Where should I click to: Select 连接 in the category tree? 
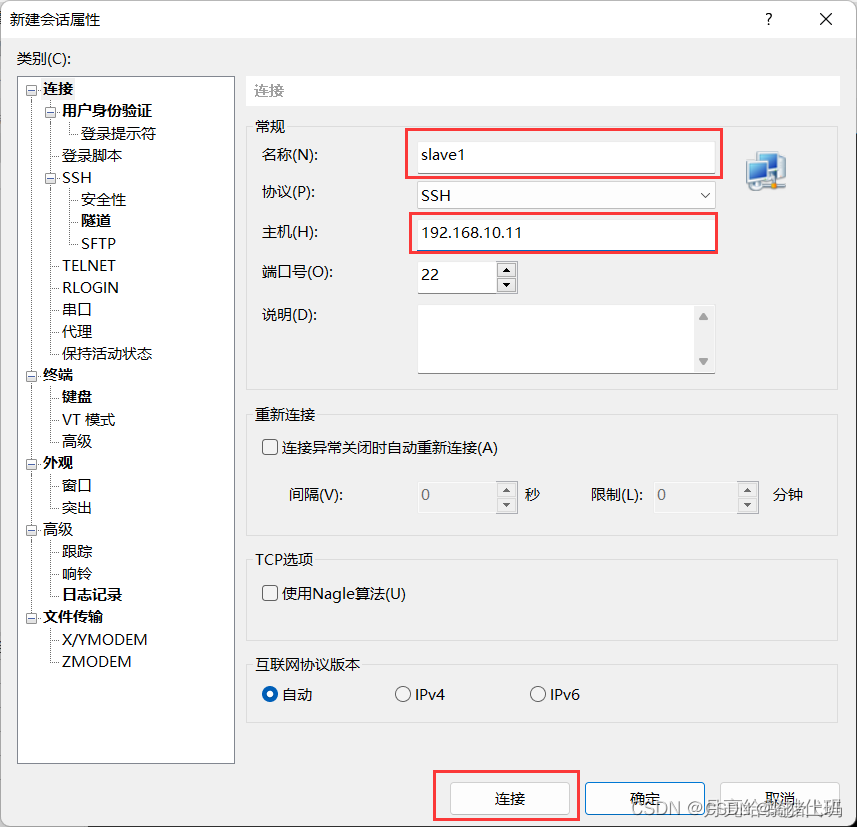pos(58,89)
